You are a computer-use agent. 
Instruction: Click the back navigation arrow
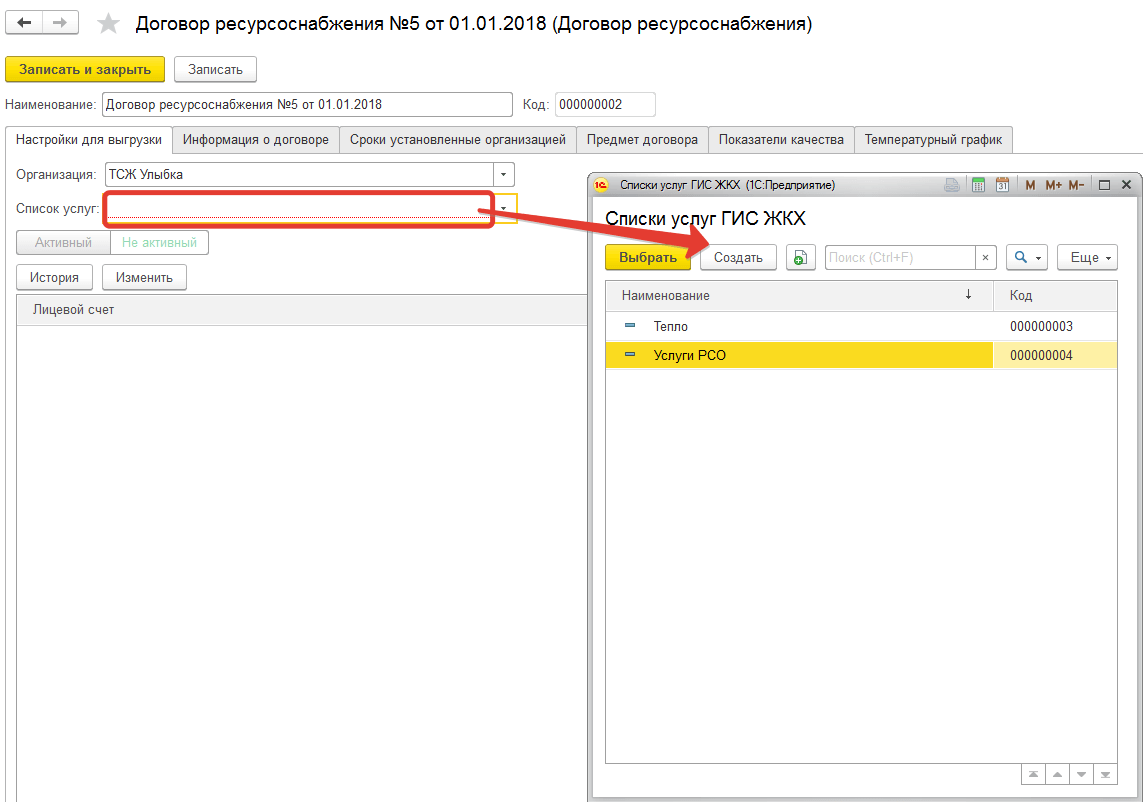pos(24,23)
